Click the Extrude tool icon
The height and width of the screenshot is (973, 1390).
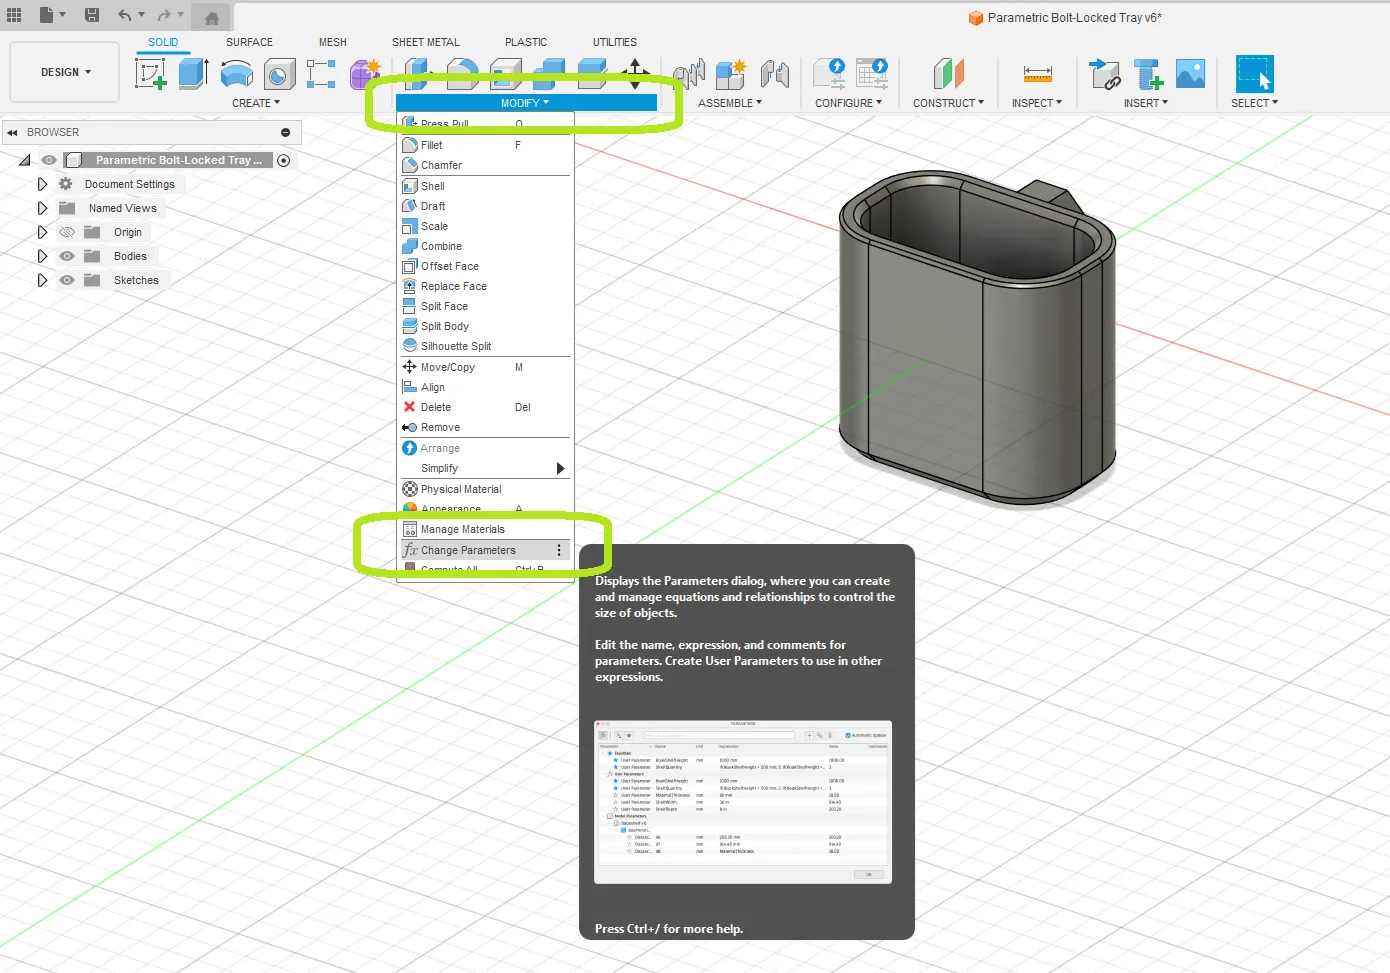point(192,73)
